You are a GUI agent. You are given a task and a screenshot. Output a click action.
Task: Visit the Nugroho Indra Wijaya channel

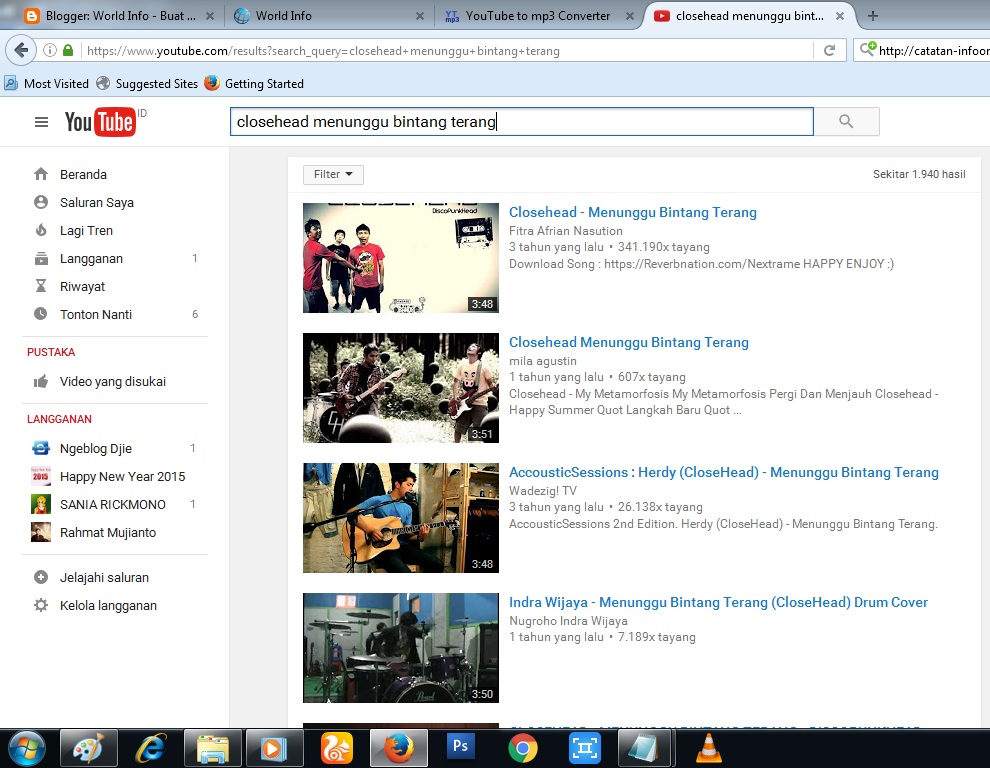click(568, 621)
